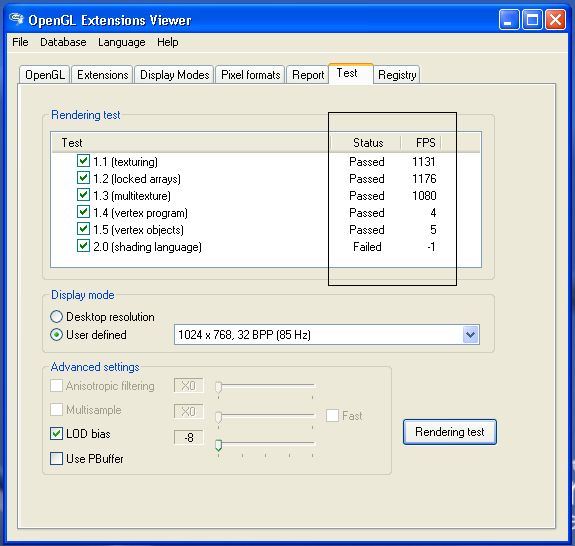Open the Registry tab
Image resolution: width=575 pixels, height=546 pixels.
[x=397, y=75]
